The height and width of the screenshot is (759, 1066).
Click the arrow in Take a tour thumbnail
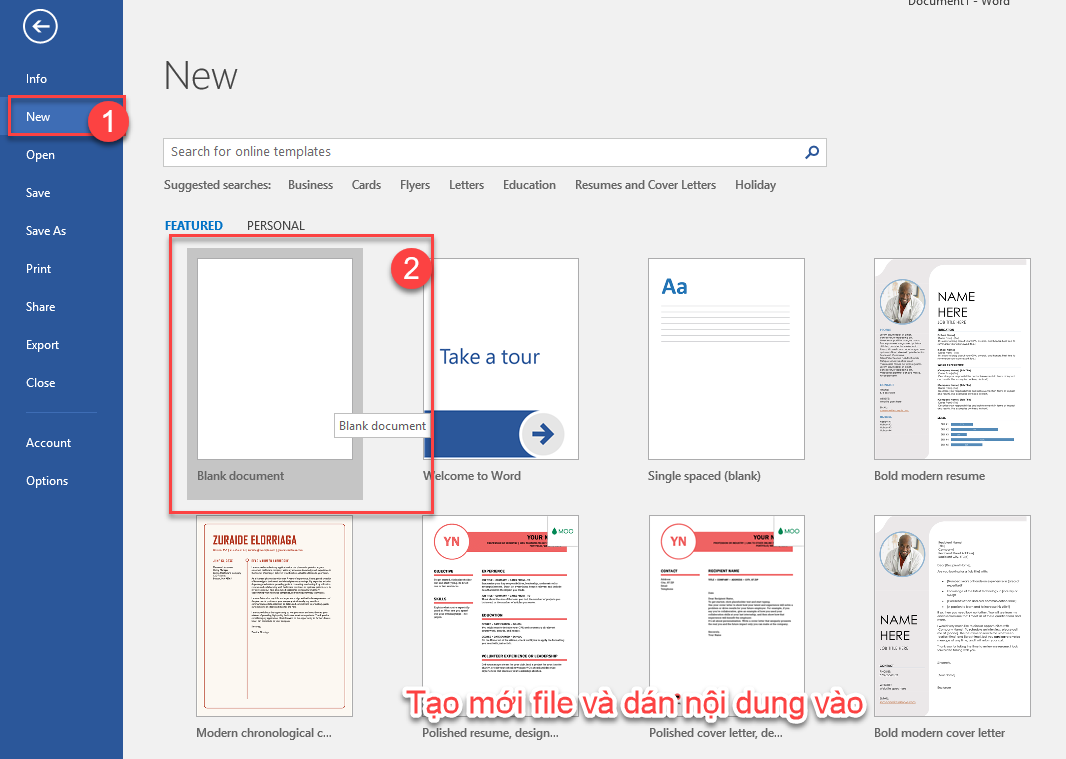[542, 434]
